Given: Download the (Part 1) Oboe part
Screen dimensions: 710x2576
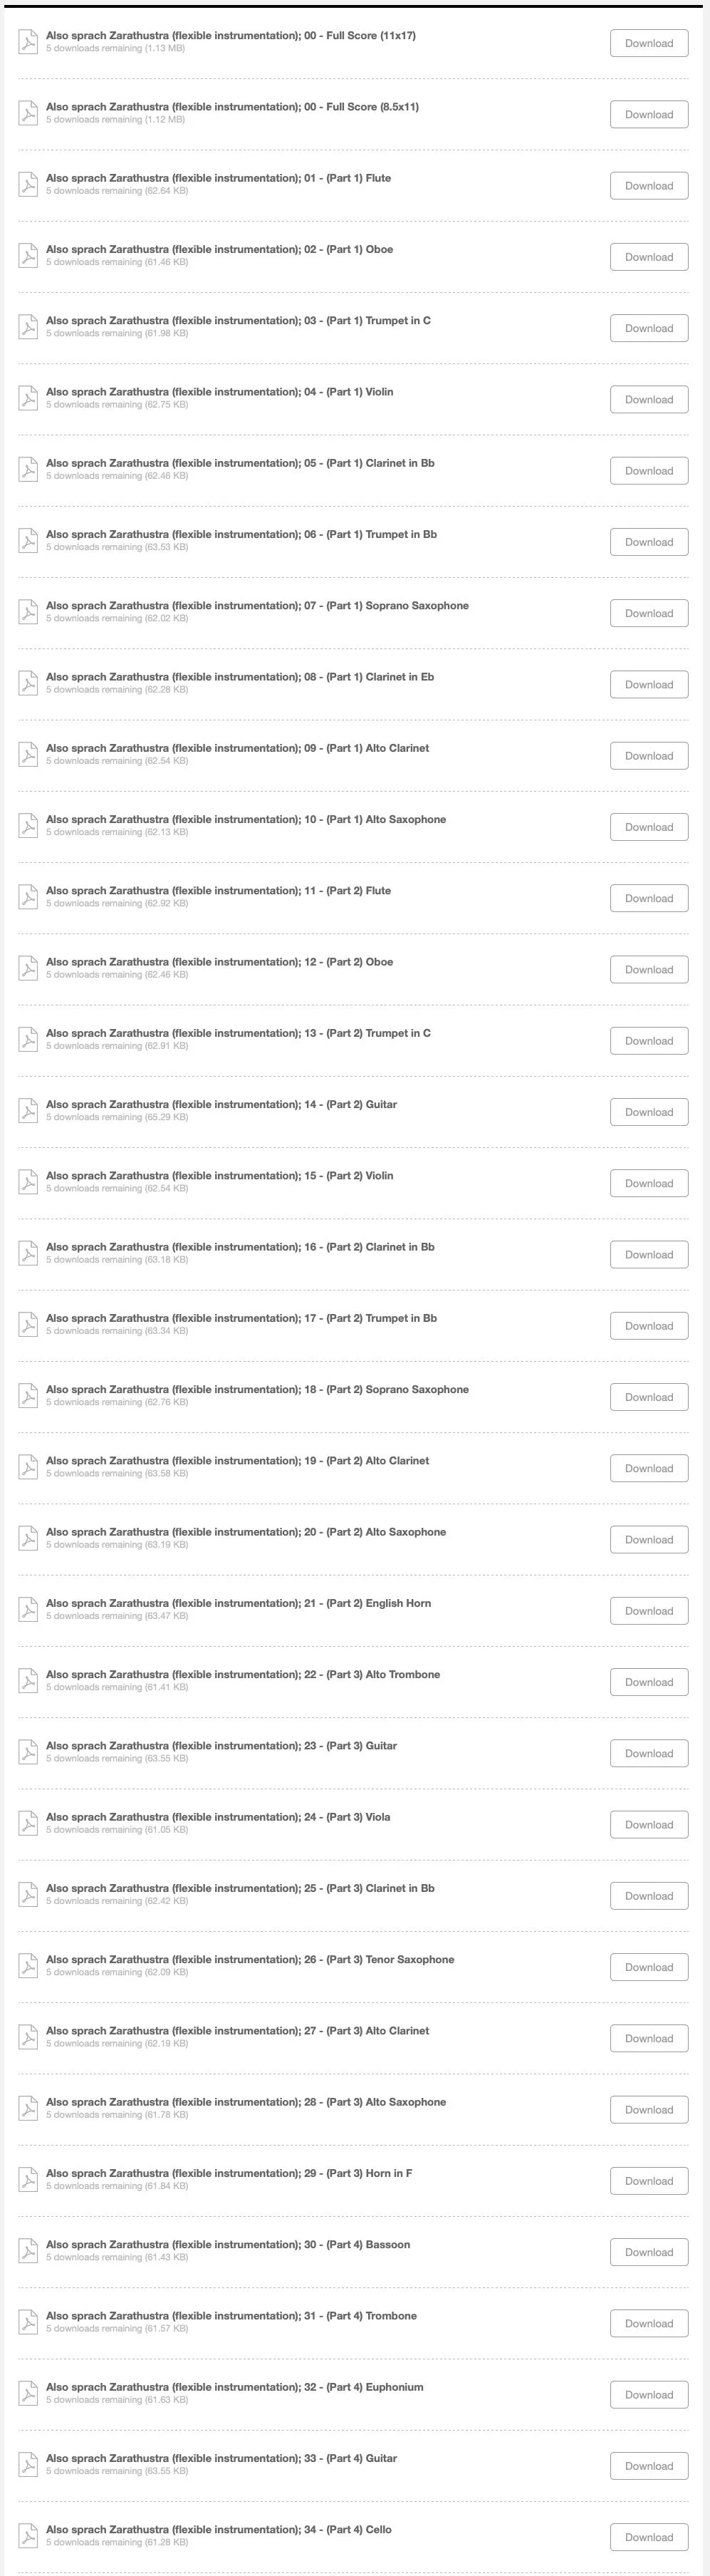Looking at the screenshot, I should pos(649,257).
